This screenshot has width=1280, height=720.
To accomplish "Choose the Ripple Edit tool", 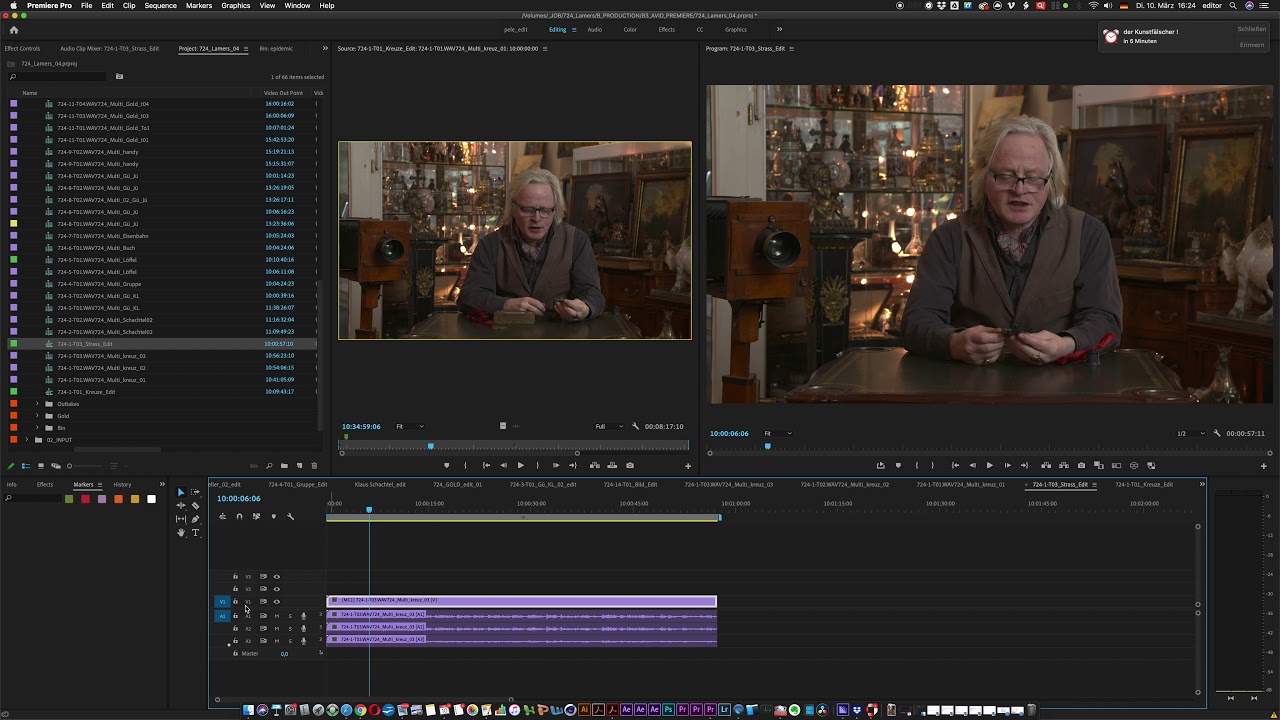I will (181, 505).
